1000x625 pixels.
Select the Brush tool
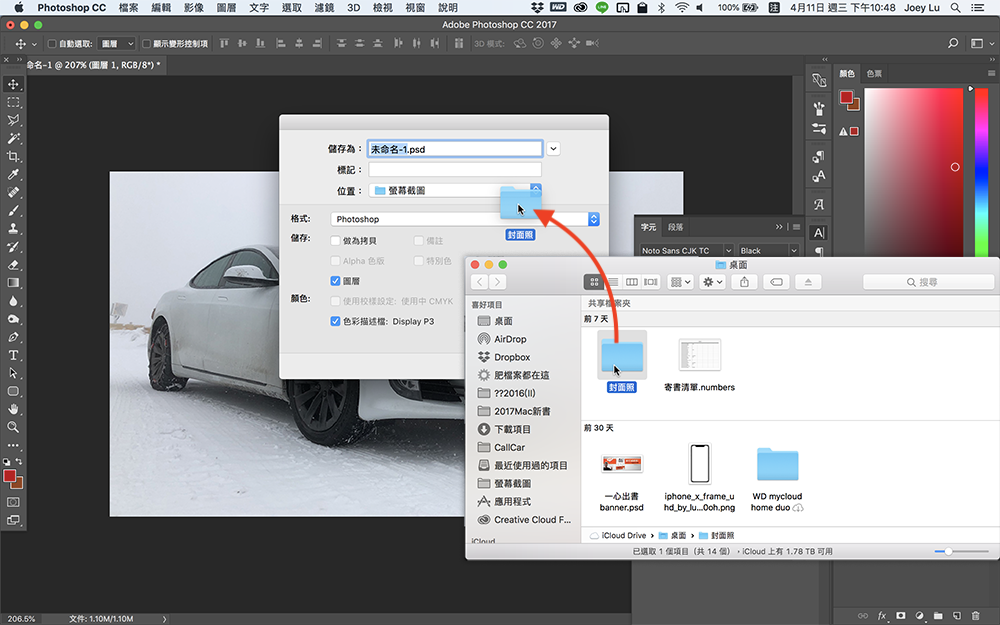[13, 210]
